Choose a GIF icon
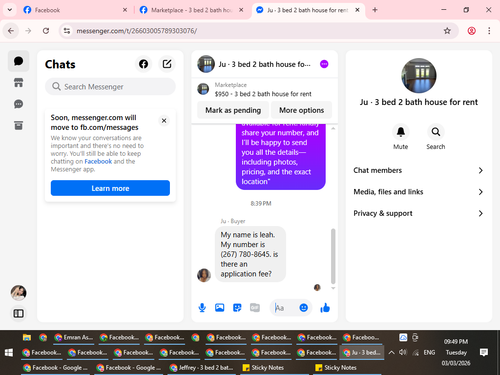The height and width of the screenshot is (375, 500). click(255, 308)
